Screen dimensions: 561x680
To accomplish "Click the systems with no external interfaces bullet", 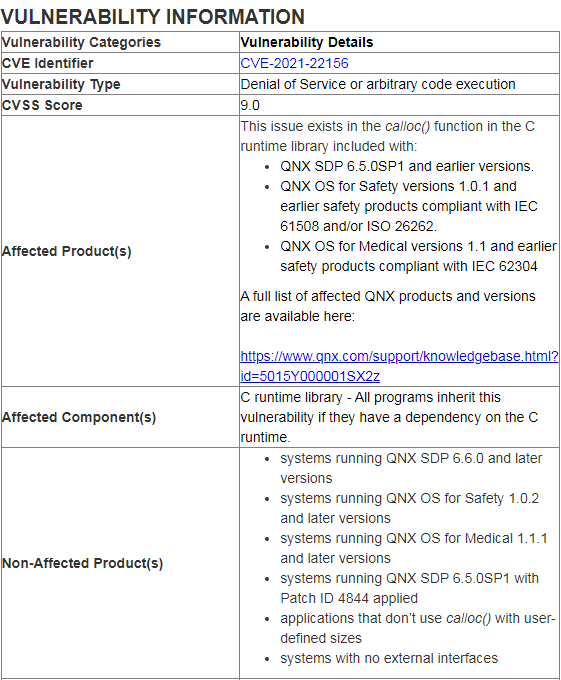I will pyautogui.click(x=389, y=658).
